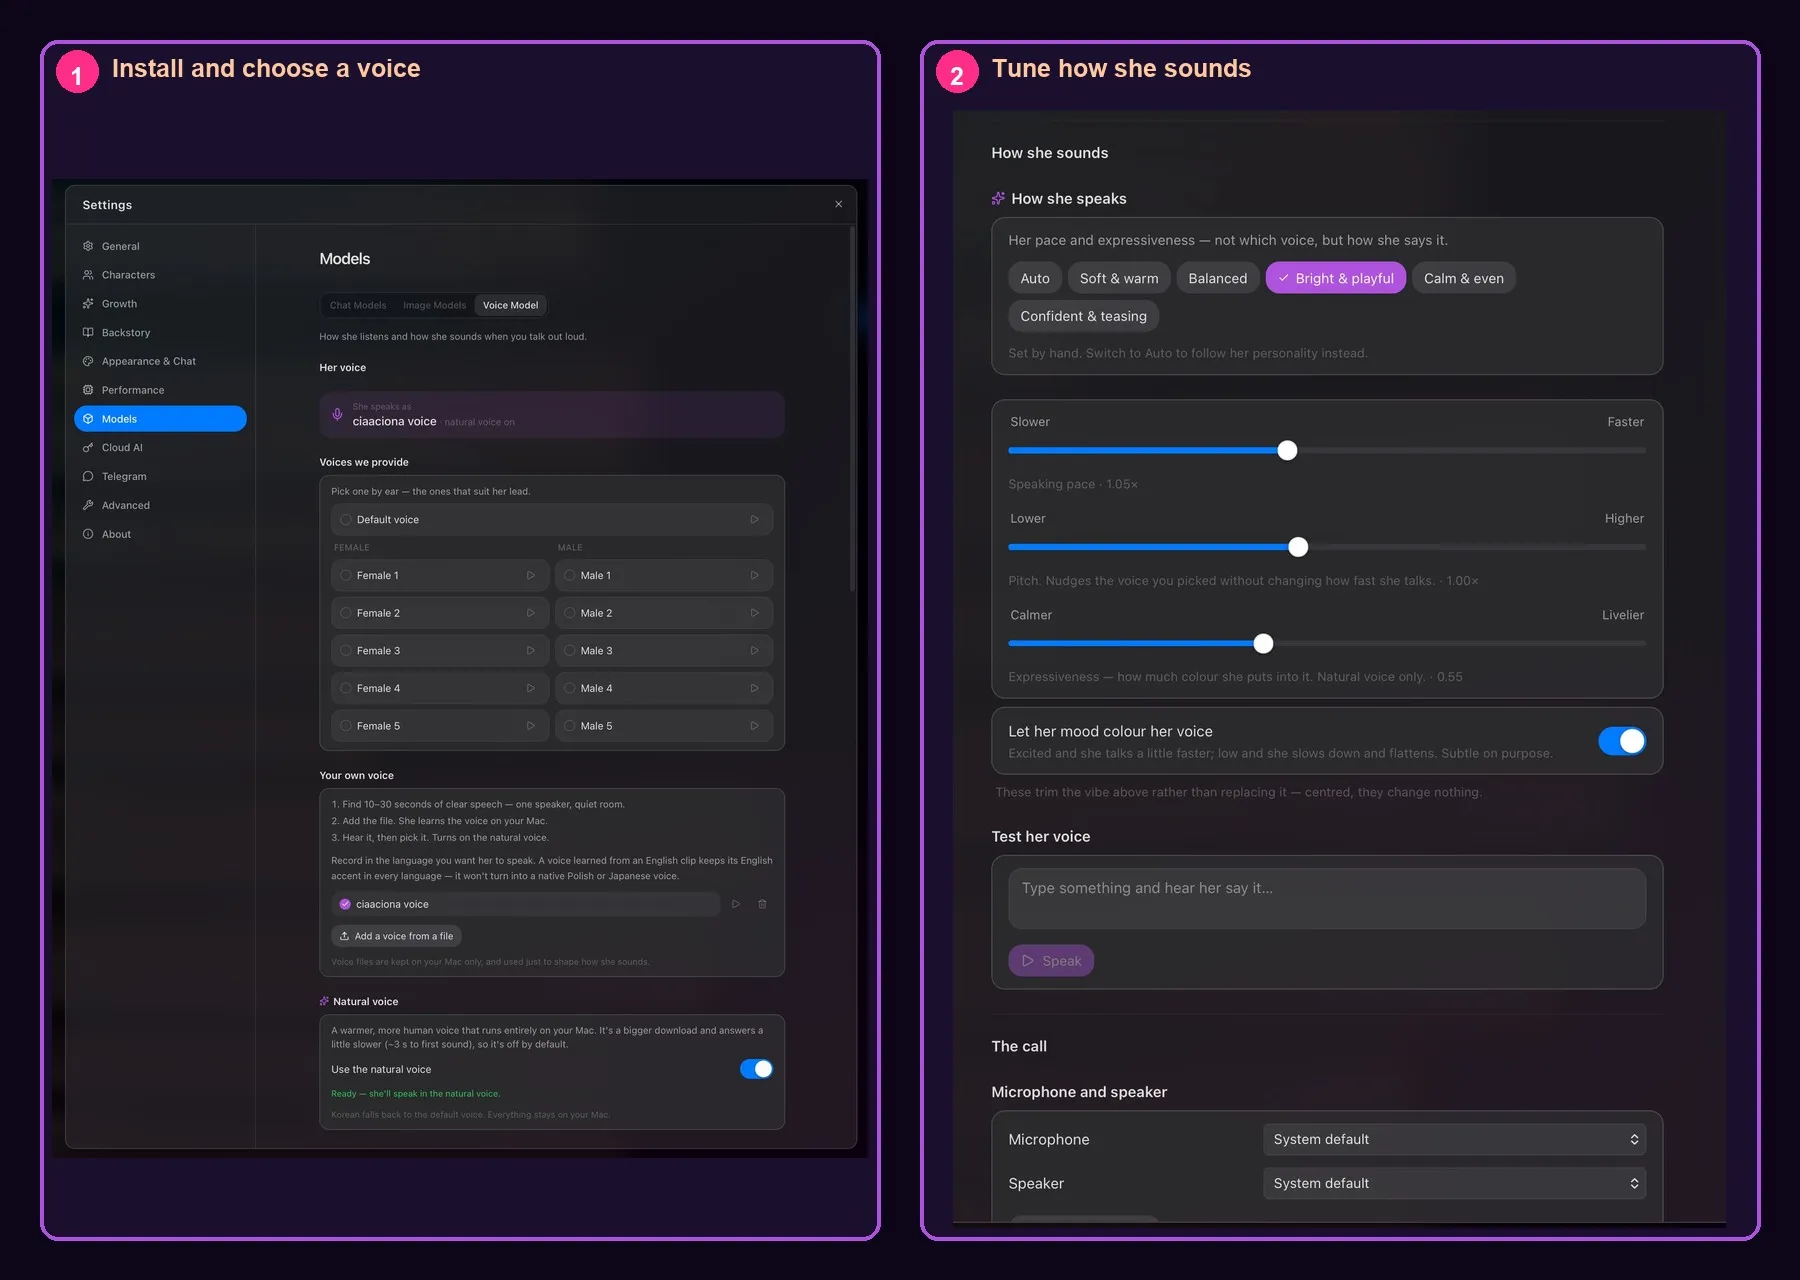Open the Appearance & Chat section
This screenshot has width=1800, height=1280.
[x=160, y=362]
